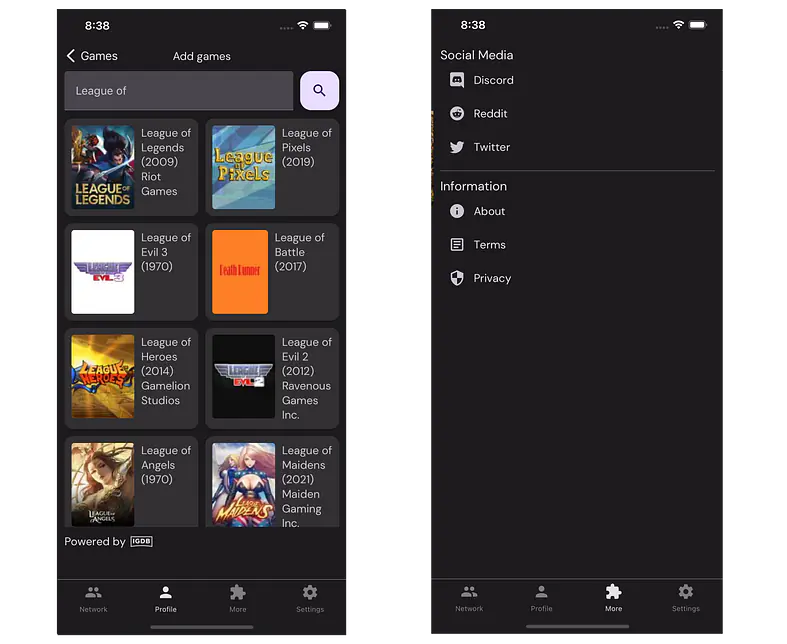Tap the IGDB logo
787x644 pixels.
(141, 541)
